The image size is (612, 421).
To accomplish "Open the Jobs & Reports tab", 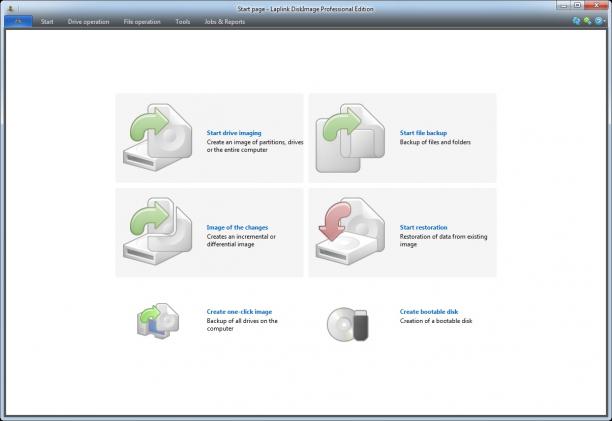I will [224, 22].
